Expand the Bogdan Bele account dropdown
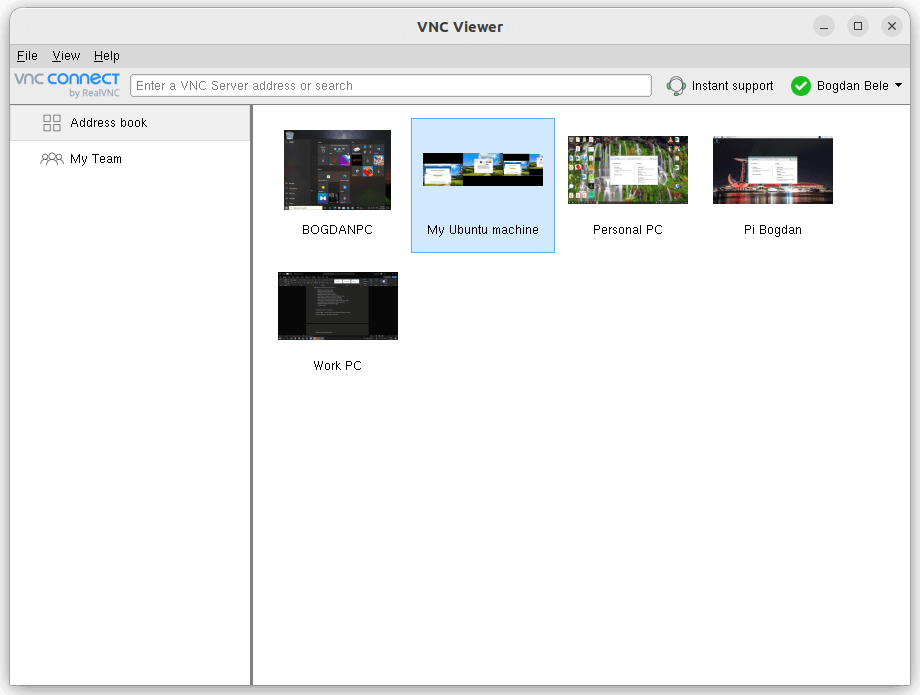The height and width of the screenshot is (695, 920). [898, 85]
